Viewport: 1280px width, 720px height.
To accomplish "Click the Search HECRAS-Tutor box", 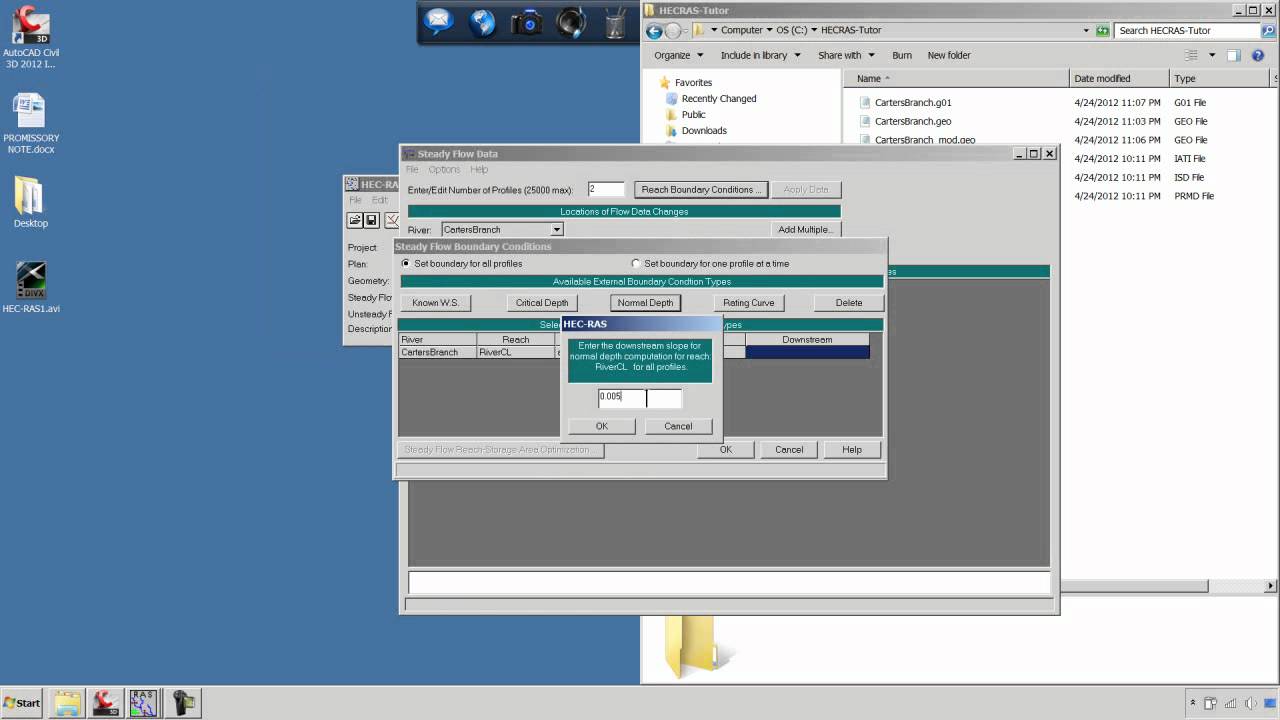I will click(1187, 31).
